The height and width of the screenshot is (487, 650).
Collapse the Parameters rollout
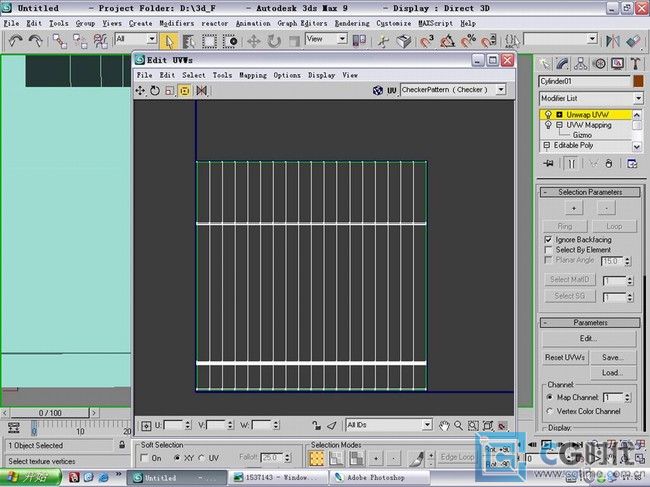coord(590,322)
